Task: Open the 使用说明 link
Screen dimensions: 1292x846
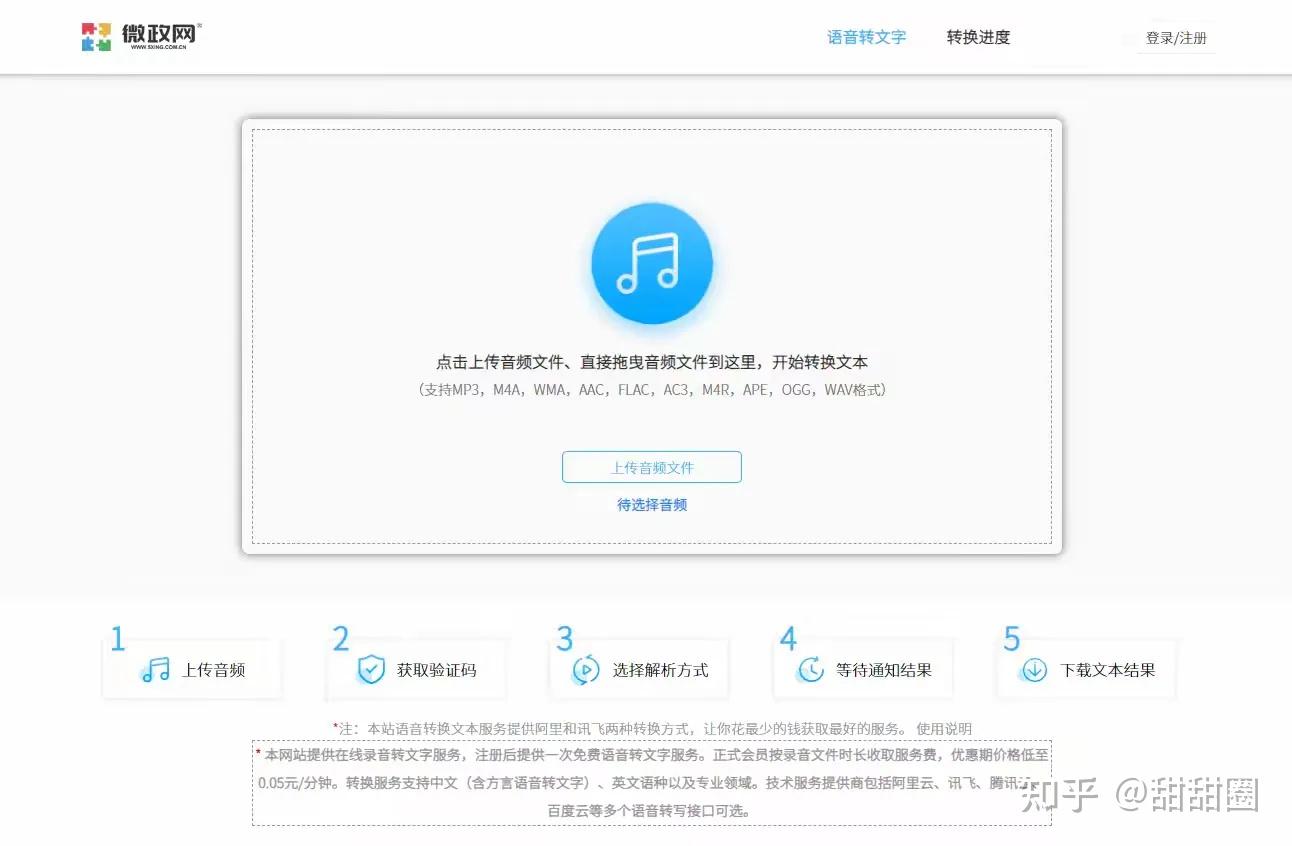Action: coord(944,729)
